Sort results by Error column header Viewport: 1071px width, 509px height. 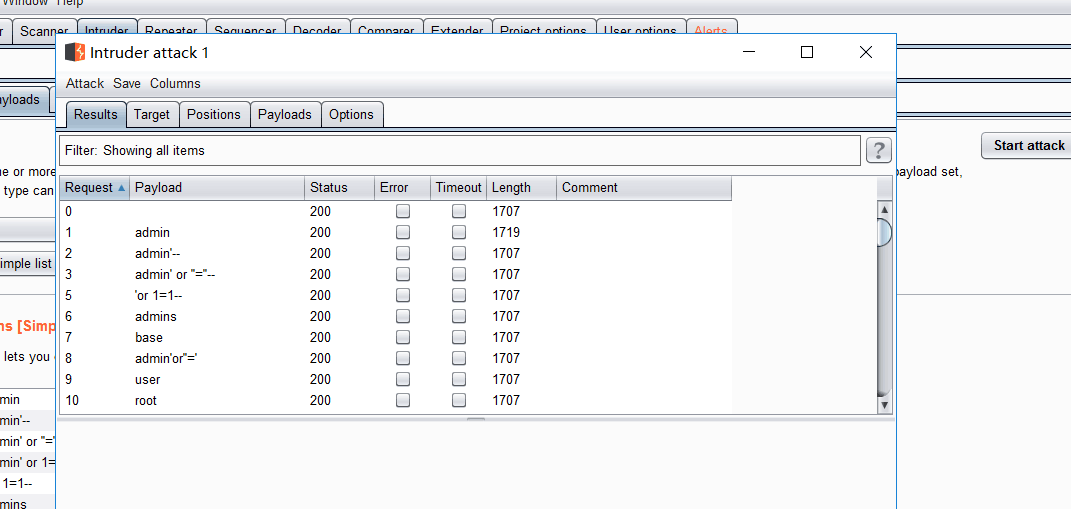[402, 188]
